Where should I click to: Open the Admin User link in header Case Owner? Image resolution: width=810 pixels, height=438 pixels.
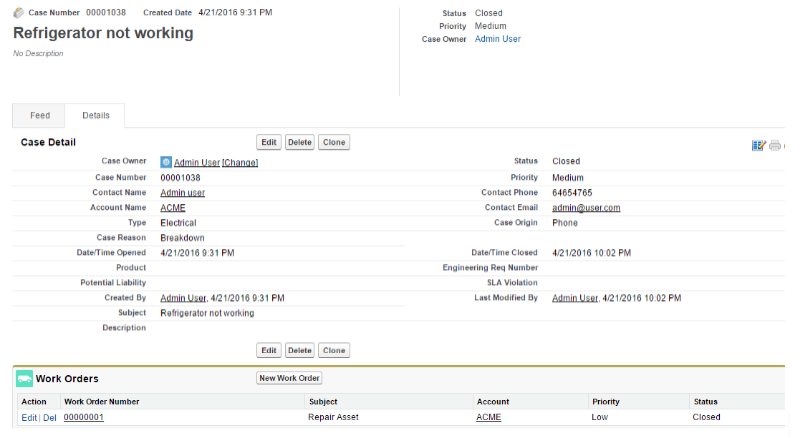click(497, 39)
